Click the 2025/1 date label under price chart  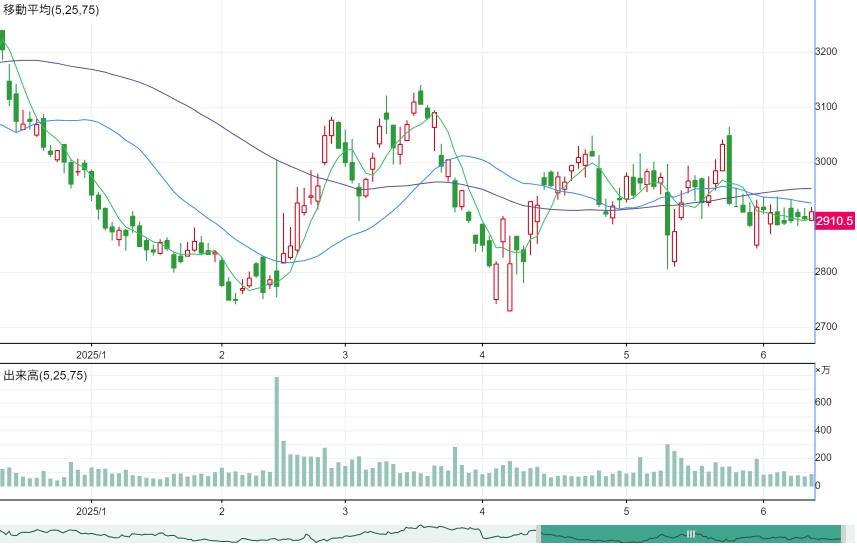pos(91,355)
